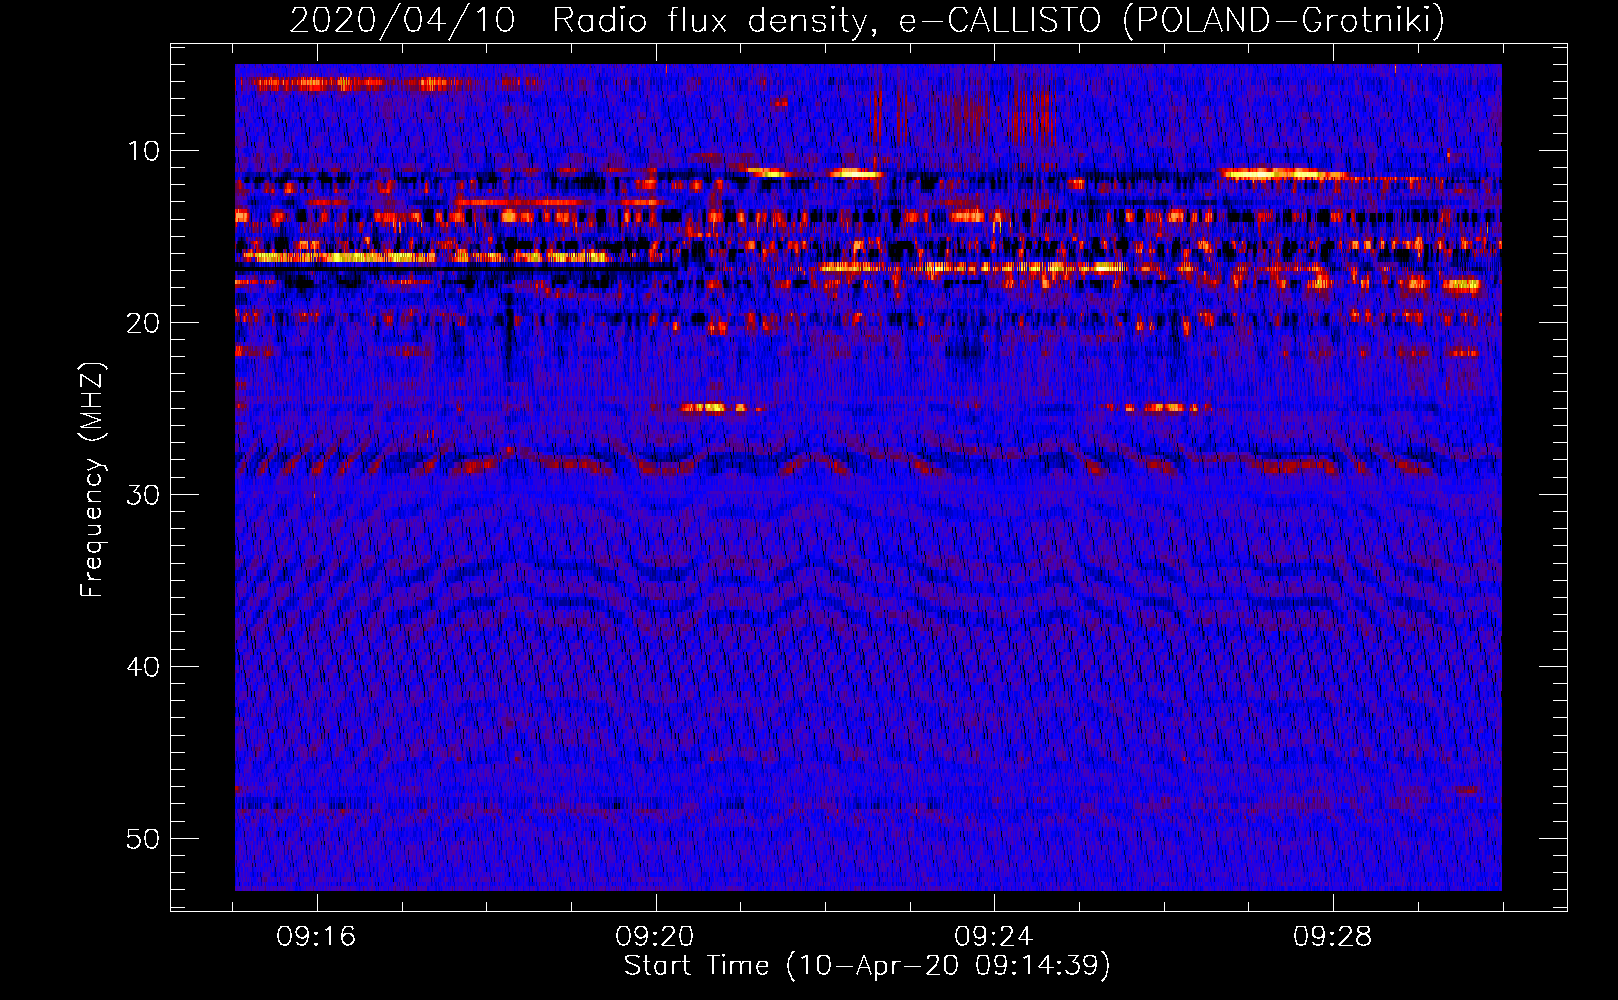The width and height of the screenshot is (1618, 1000).
Task: Click the 10 MHz frequency tick label
Action: pos(144,151)
